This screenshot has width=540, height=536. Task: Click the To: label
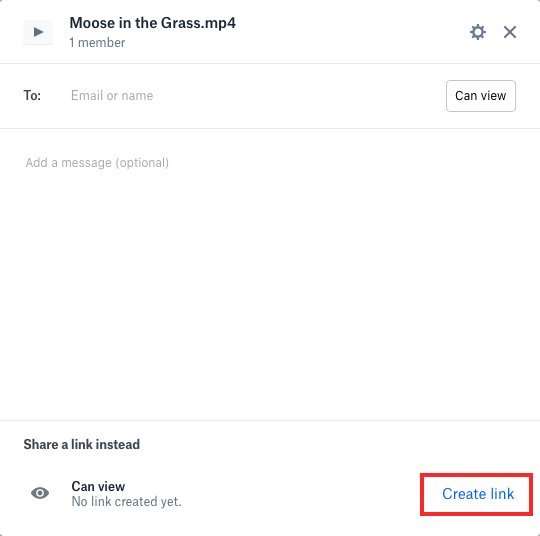pyautogui.click(x=32, y=95)
